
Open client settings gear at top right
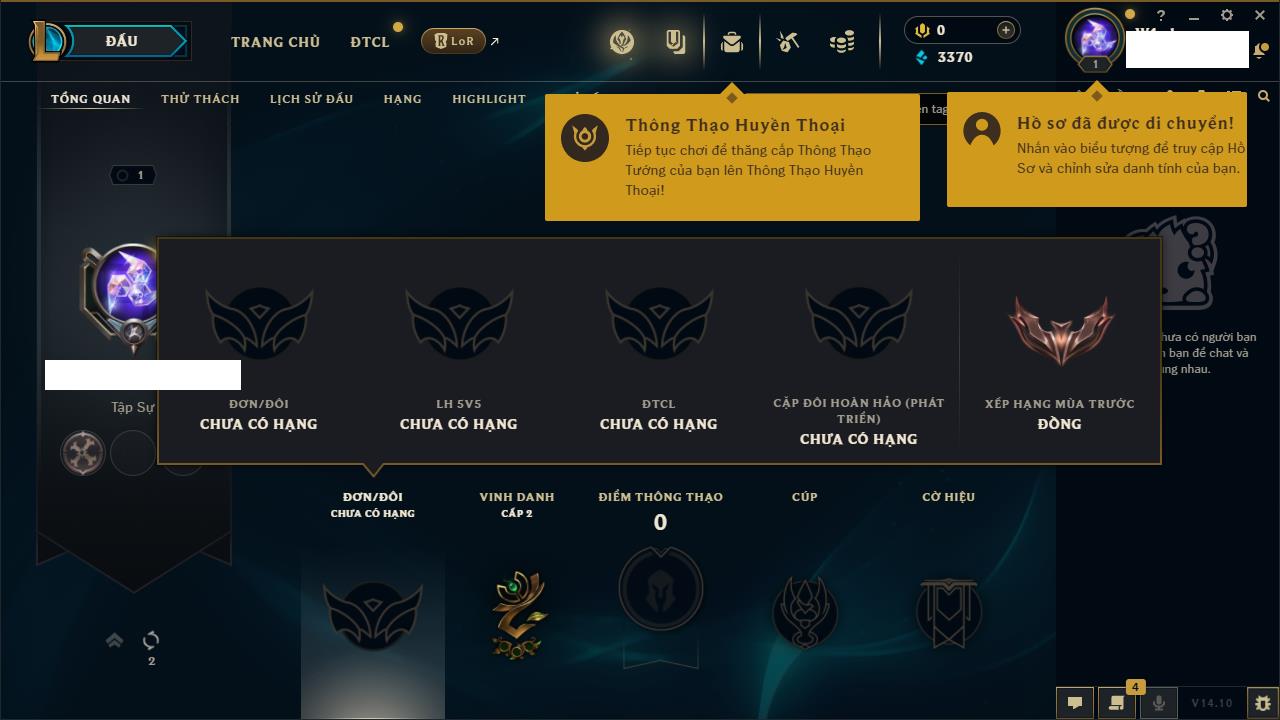coord(1227,16)
